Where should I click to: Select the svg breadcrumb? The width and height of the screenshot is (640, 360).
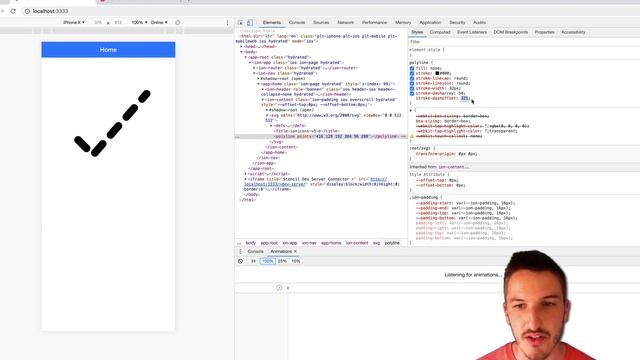point(376,243)
